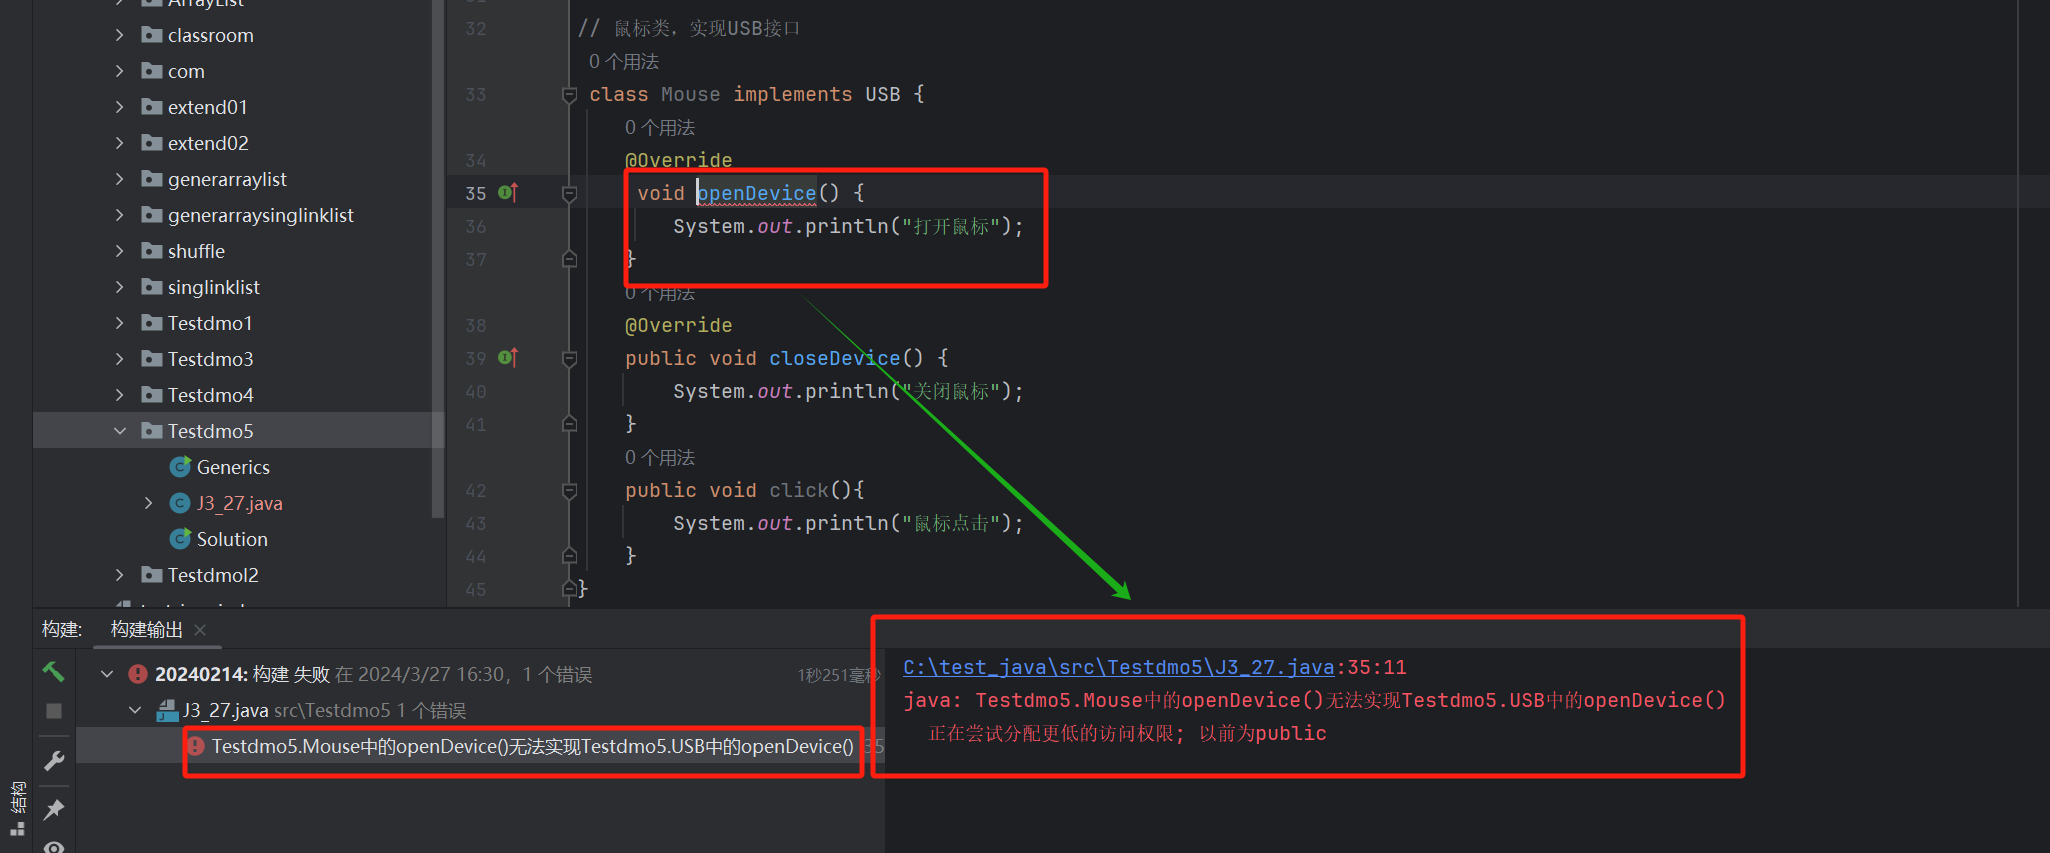Click openDevice method name on line 35

click(757, 193)
